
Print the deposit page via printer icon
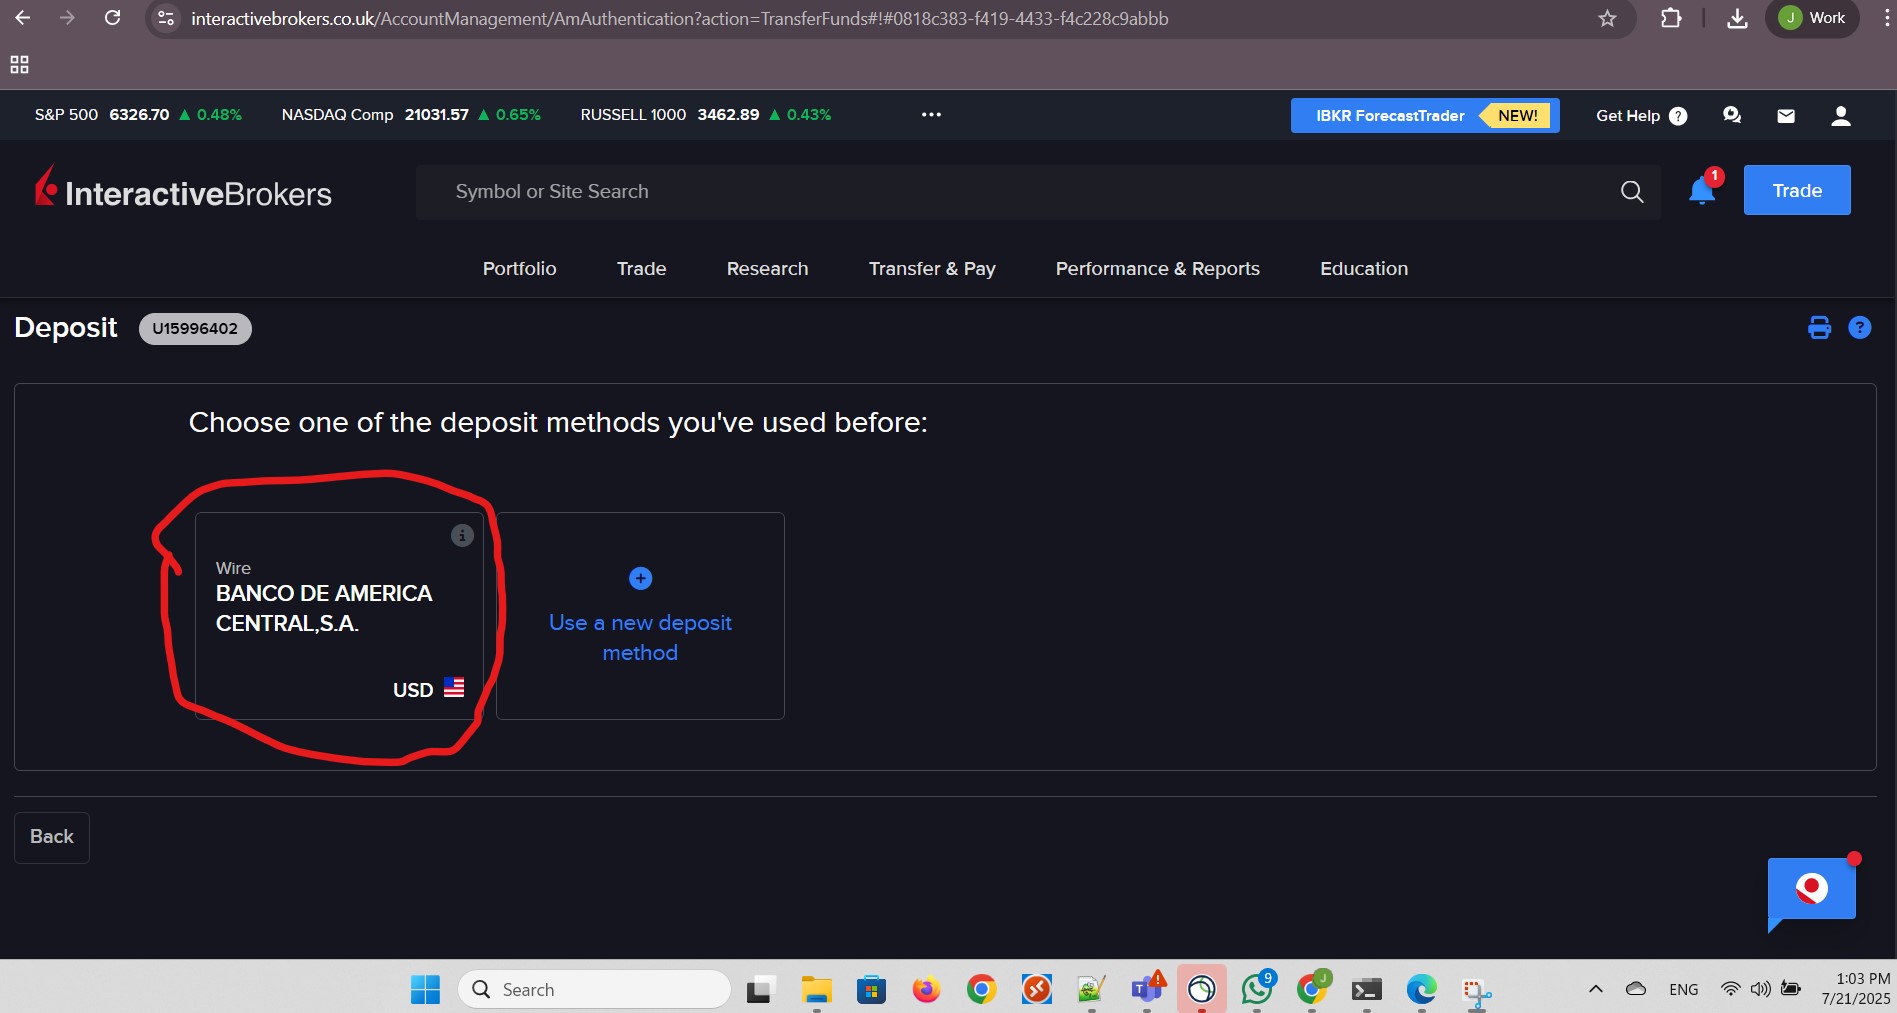tap(1819, 328)
